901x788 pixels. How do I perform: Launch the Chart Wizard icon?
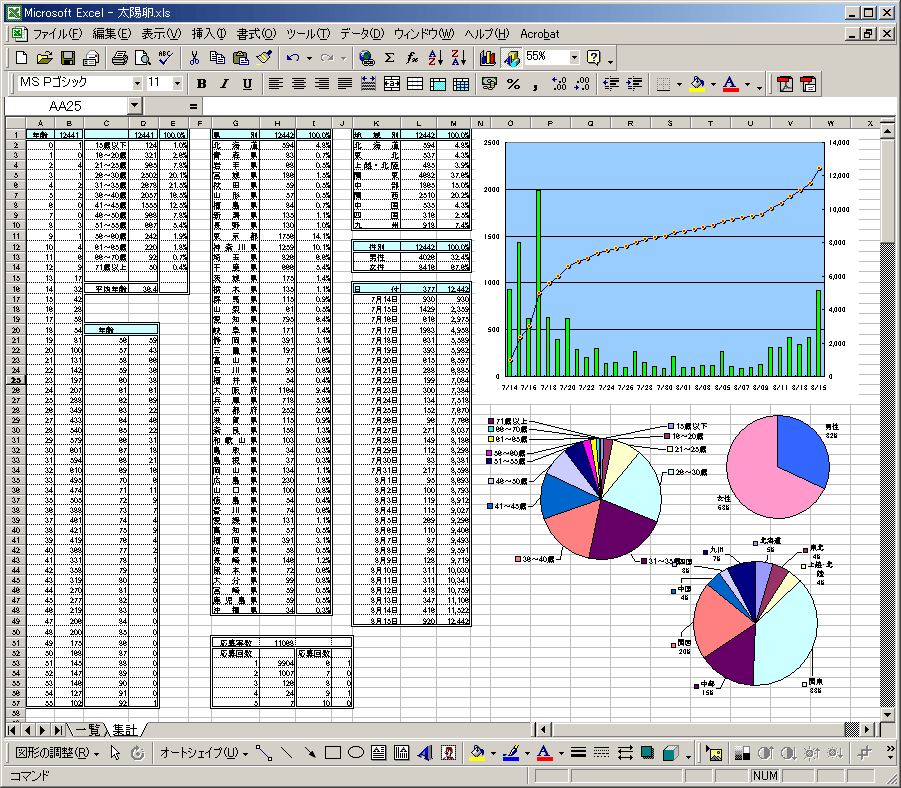click(488, 58)
